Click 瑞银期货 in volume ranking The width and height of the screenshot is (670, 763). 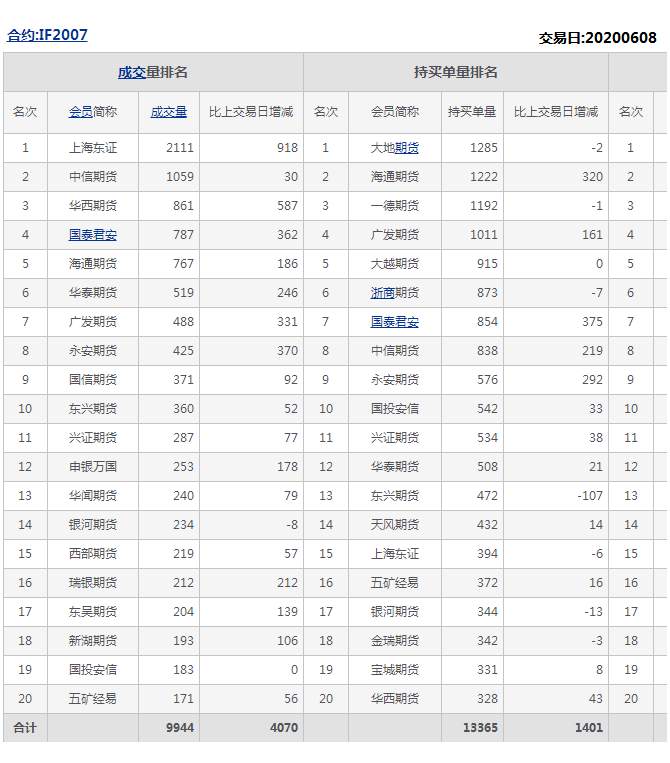[x=93, y=583]
